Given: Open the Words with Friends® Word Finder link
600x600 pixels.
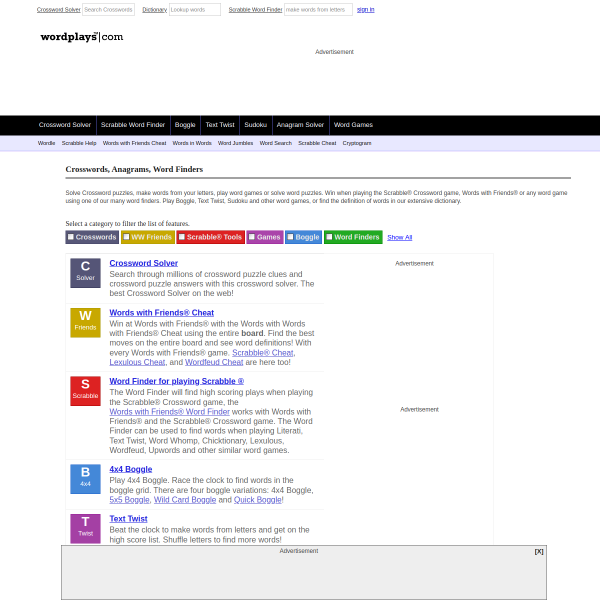Looking at the screenshot, I should (170, 412).
